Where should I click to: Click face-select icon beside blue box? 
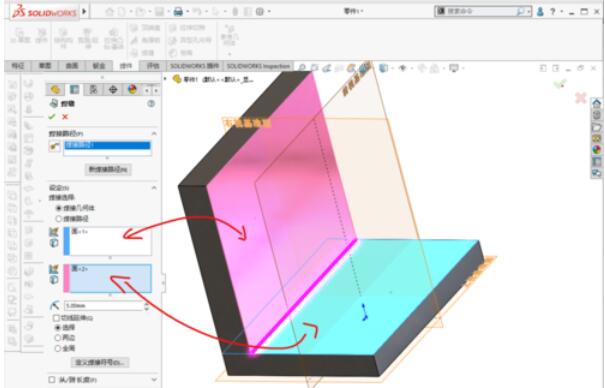[x=54, y=232]
